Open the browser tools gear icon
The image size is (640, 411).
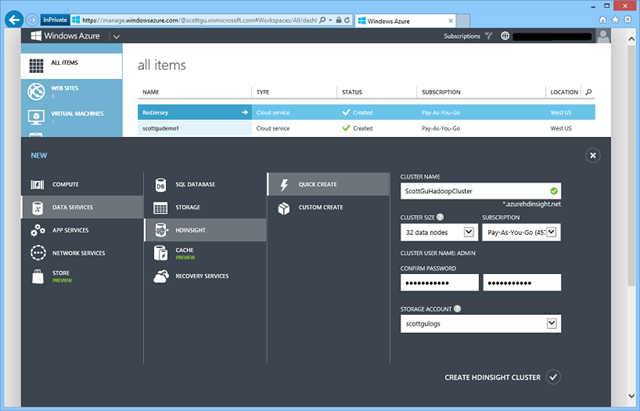[628, 20]
